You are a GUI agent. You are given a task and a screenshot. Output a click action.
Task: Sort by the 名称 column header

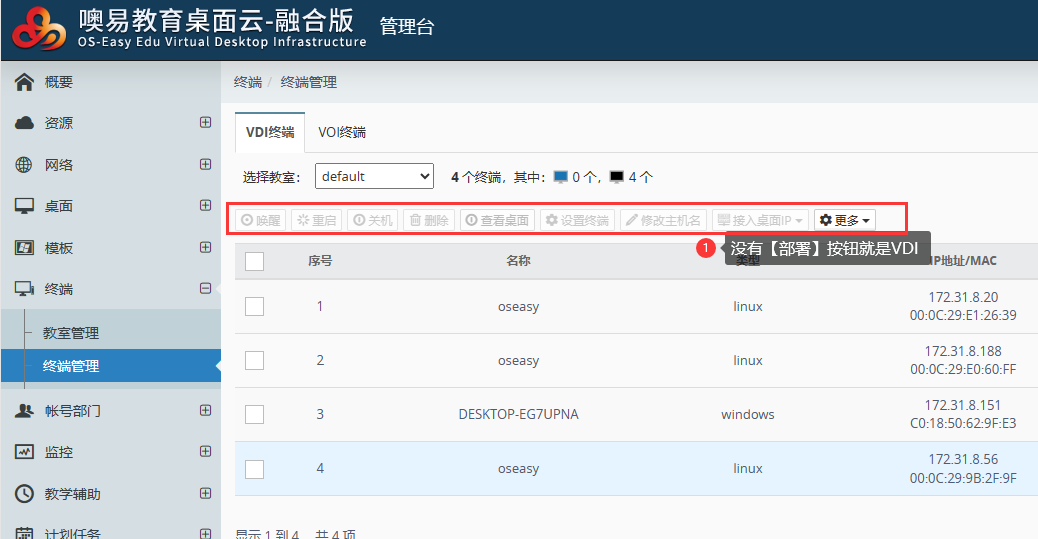518,261
